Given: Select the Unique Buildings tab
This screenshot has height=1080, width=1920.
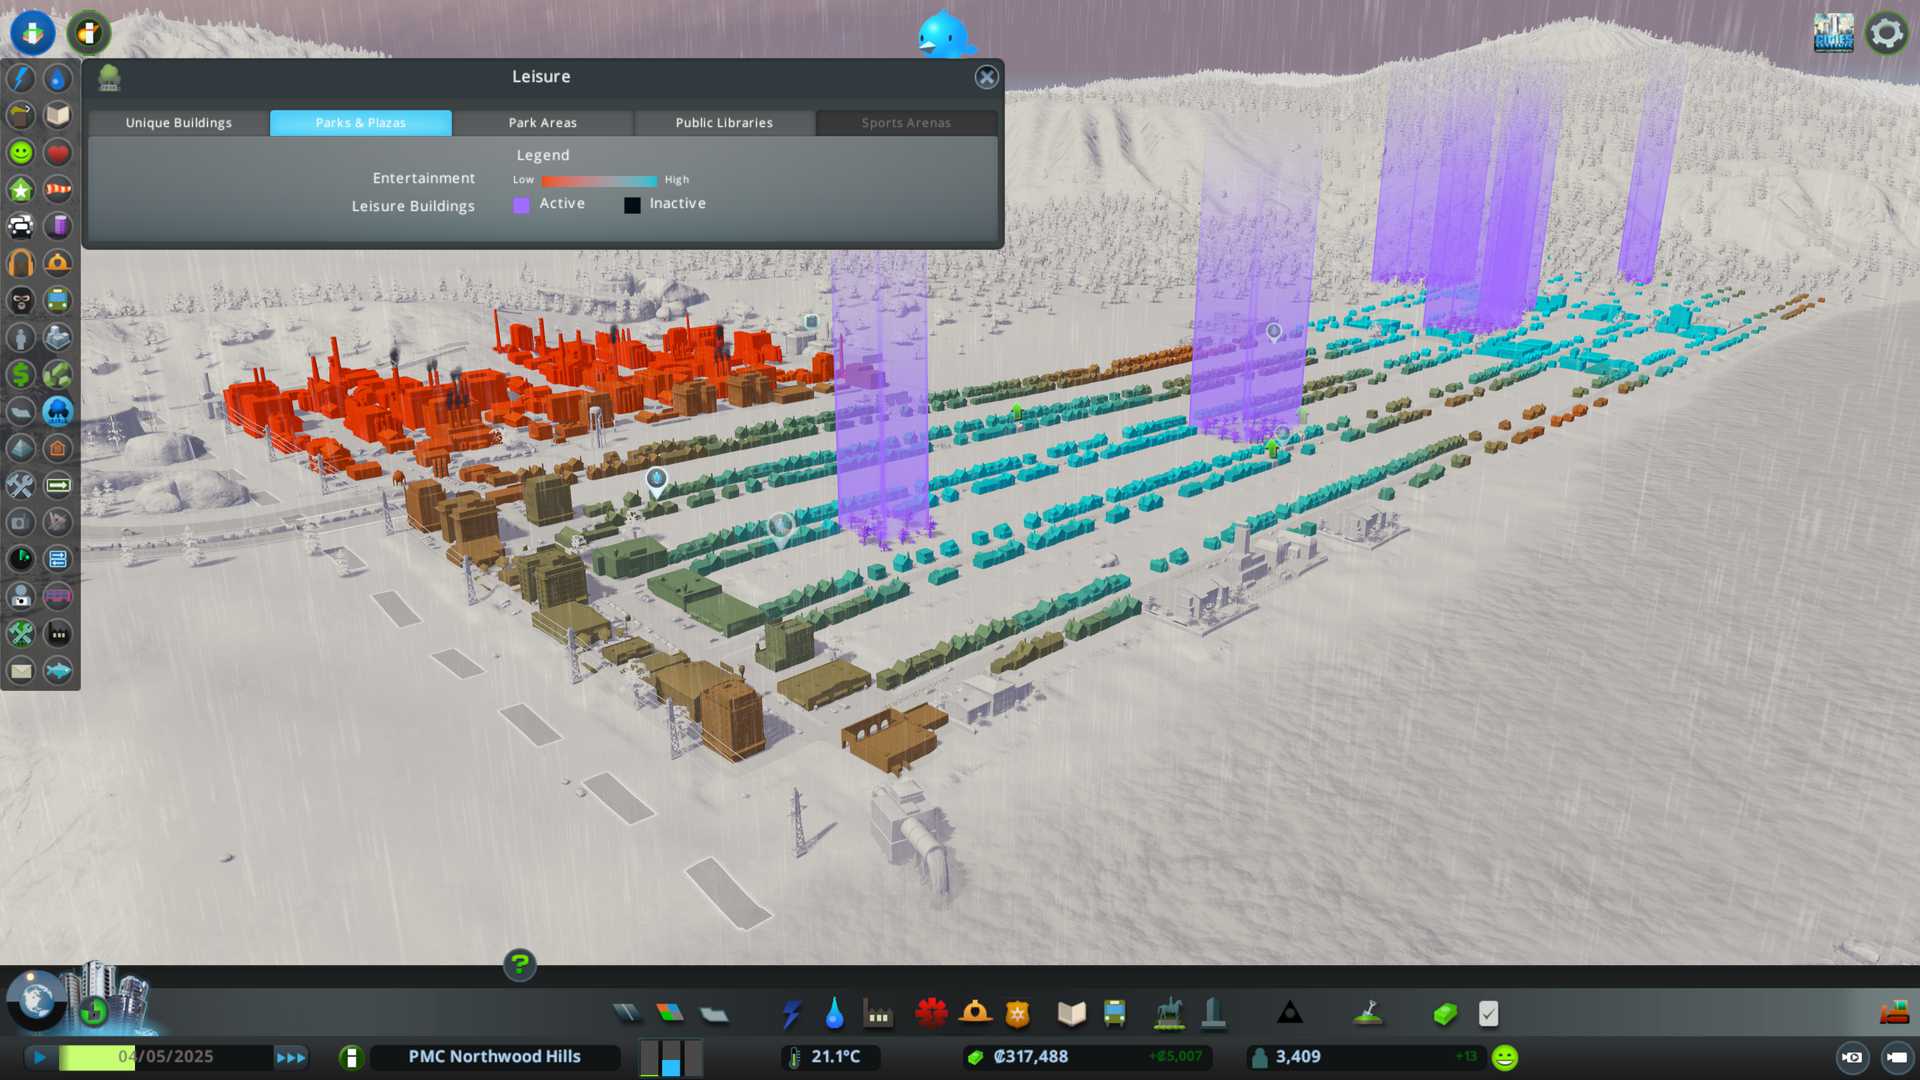Looking at the screenshot, I should click(x=179, y=123).
